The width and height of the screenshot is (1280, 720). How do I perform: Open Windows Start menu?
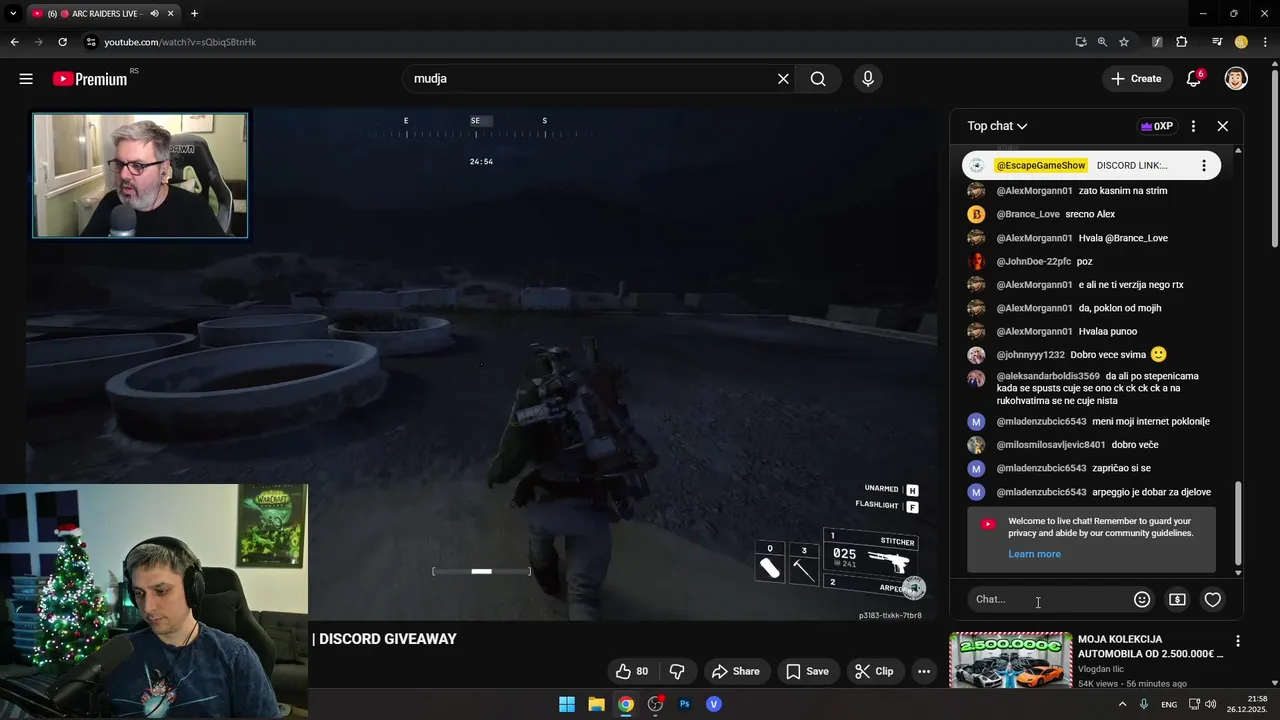(567, 704)
